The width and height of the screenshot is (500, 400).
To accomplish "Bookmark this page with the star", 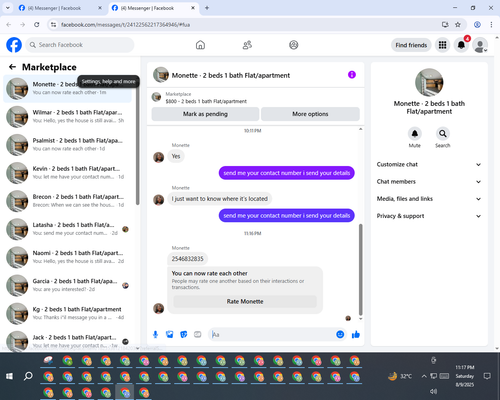I will tap(458, 25).
